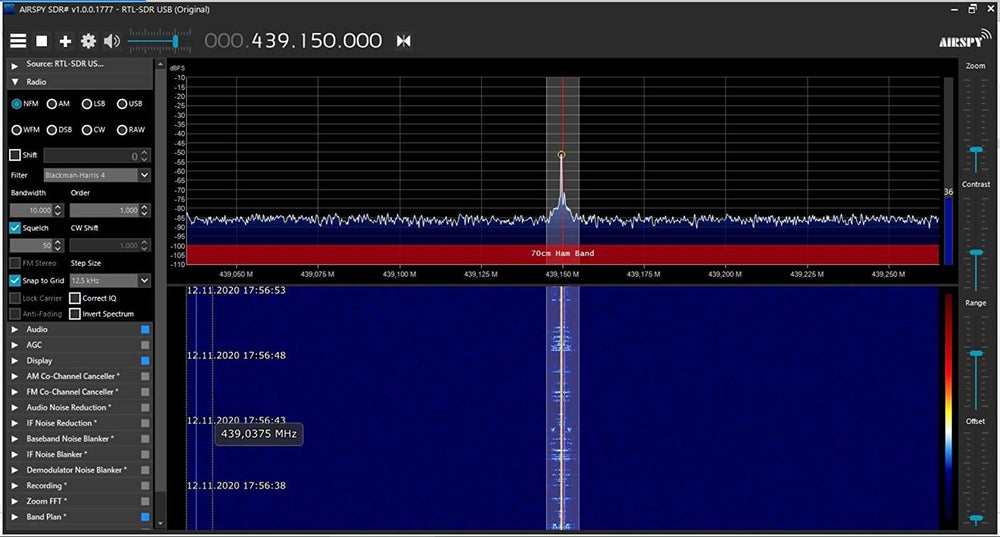Viewport: 1000px width, 537px height.
Task: Expand the Zoom FFT panel
Action: (x=15, y=501)
